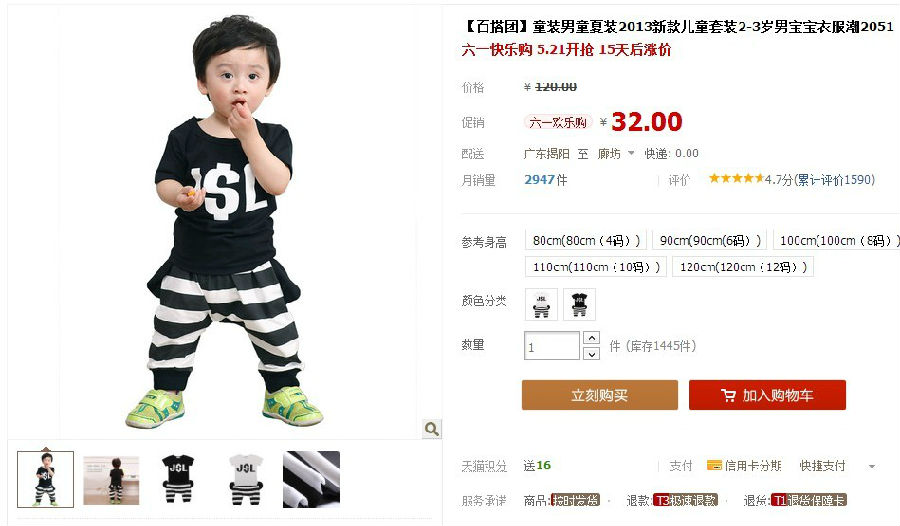Select the white outfit color swatch
Image resolution: width=900 pixels, height=526 pixels.
click(541, 304)
